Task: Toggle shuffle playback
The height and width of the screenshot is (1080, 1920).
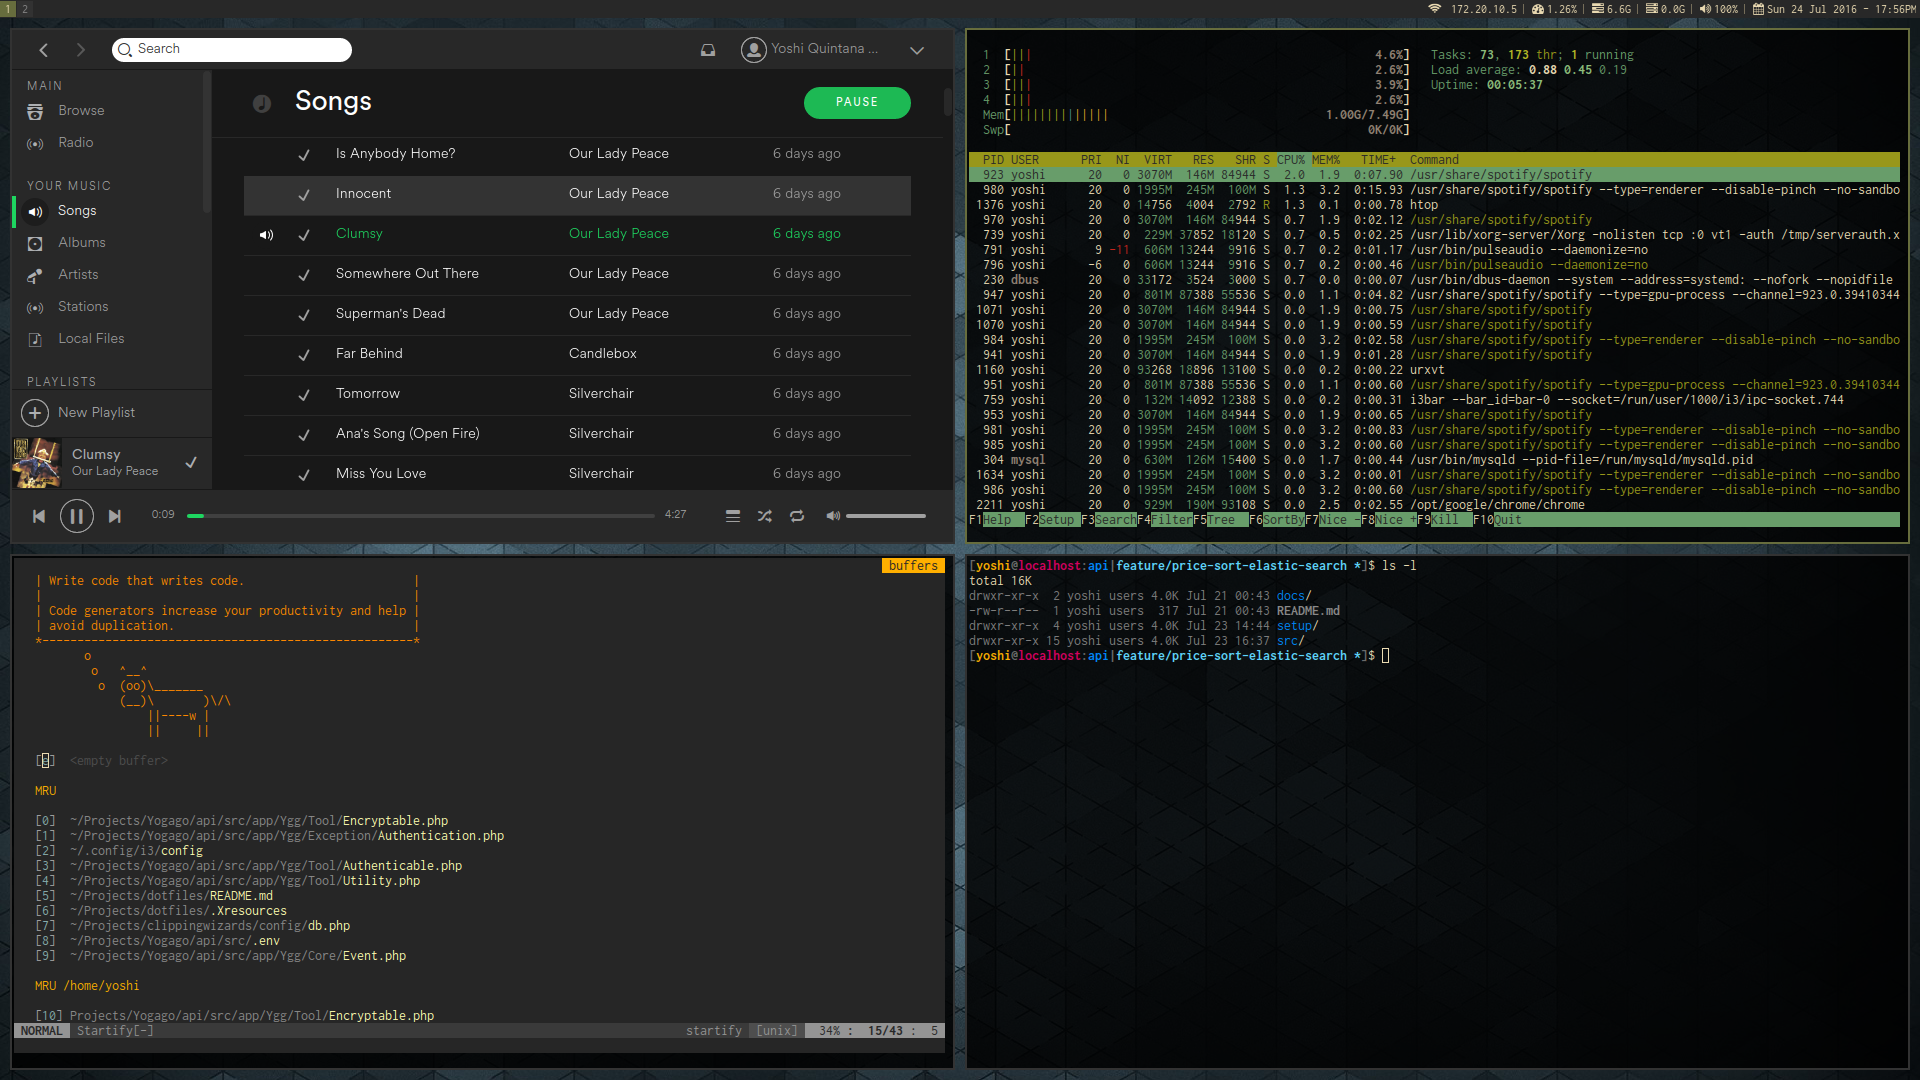Action: coord(765,516)
